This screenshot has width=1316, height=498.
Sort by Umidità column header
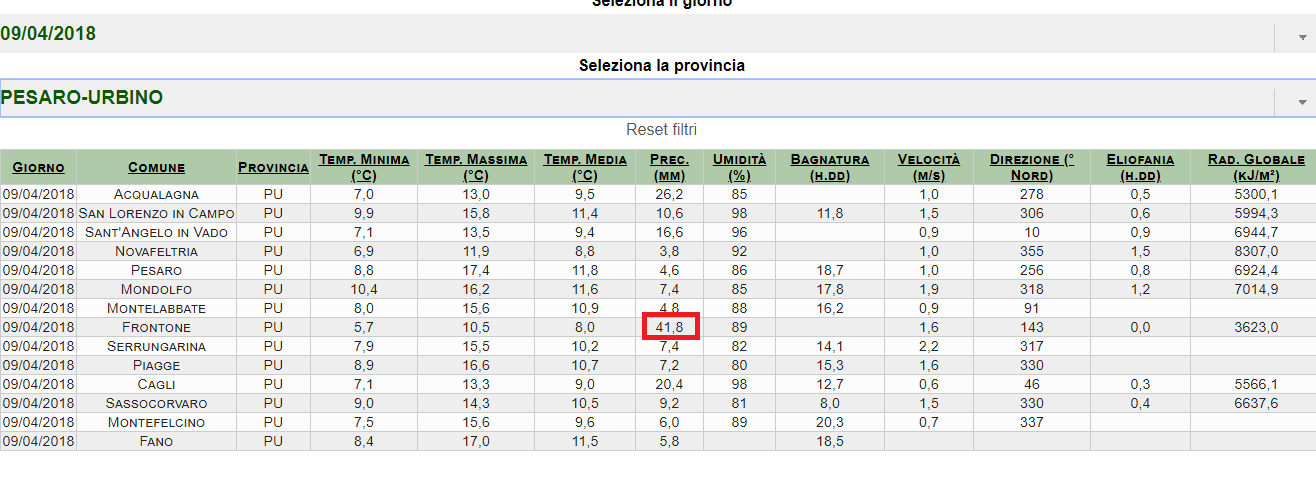click(739, 167)
